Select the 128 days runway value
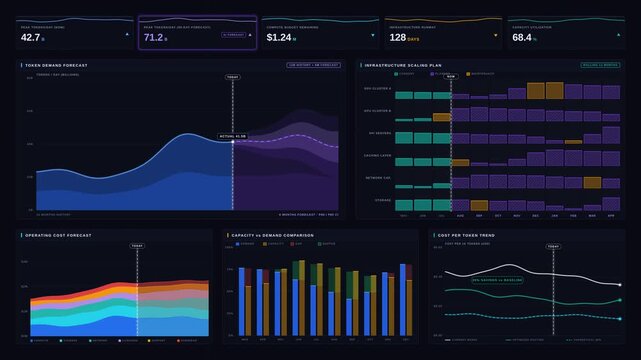Image resolution: width=641 pixels, height=360 pixels. tap(397, 38)
